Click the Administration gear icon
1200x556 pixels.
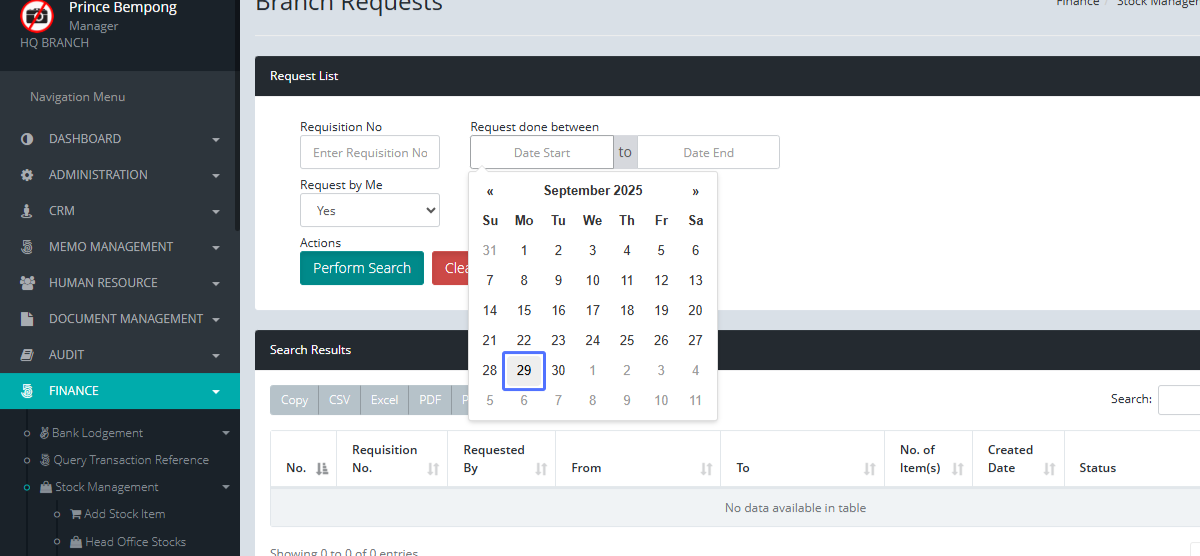click(x=27, y=175)
